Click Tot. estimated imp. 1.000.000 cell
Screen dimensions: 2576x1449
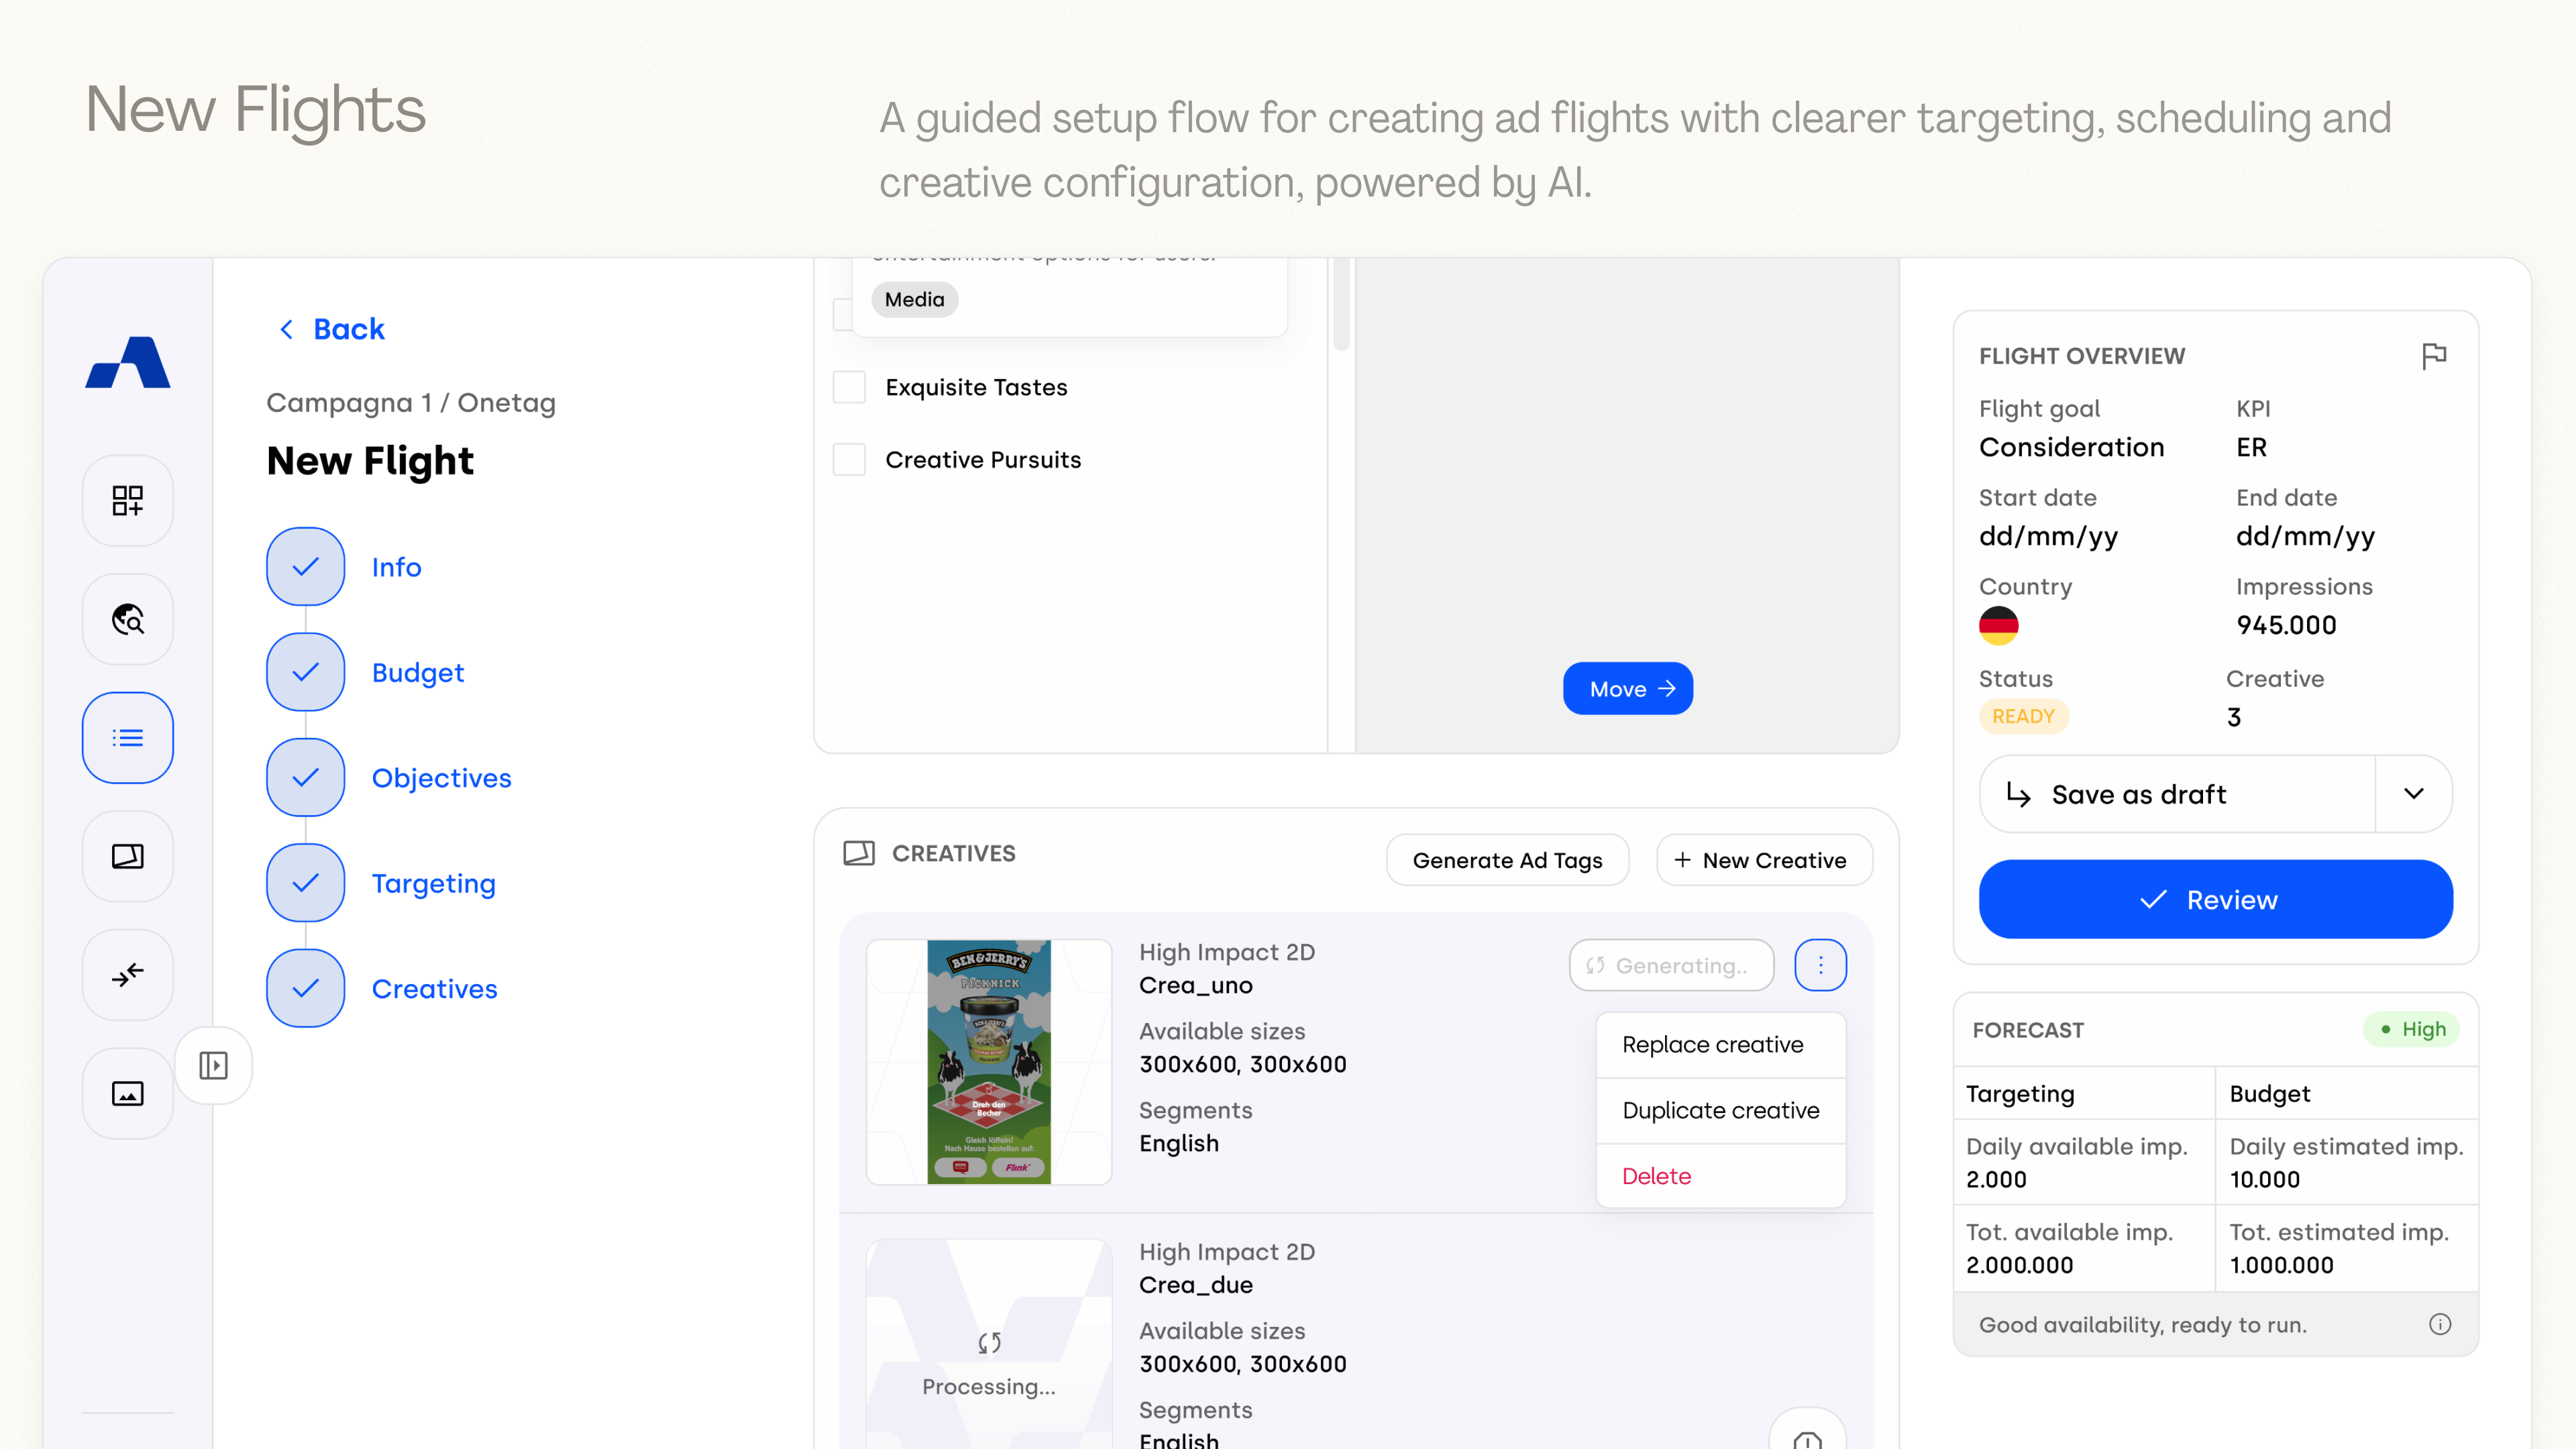click(x=2347, y=1248)
